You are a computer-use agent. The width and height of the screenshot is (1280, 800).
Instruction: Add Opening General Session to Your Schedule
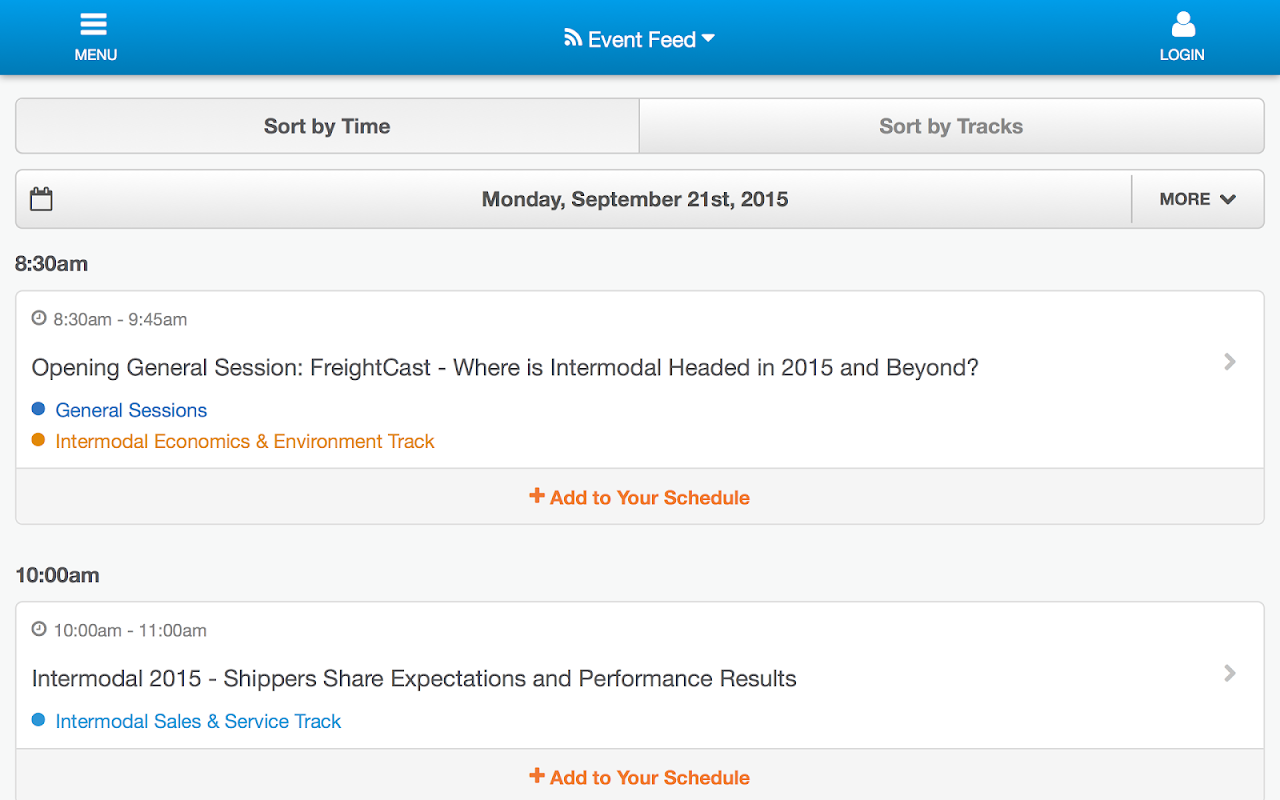coord(640,497)
